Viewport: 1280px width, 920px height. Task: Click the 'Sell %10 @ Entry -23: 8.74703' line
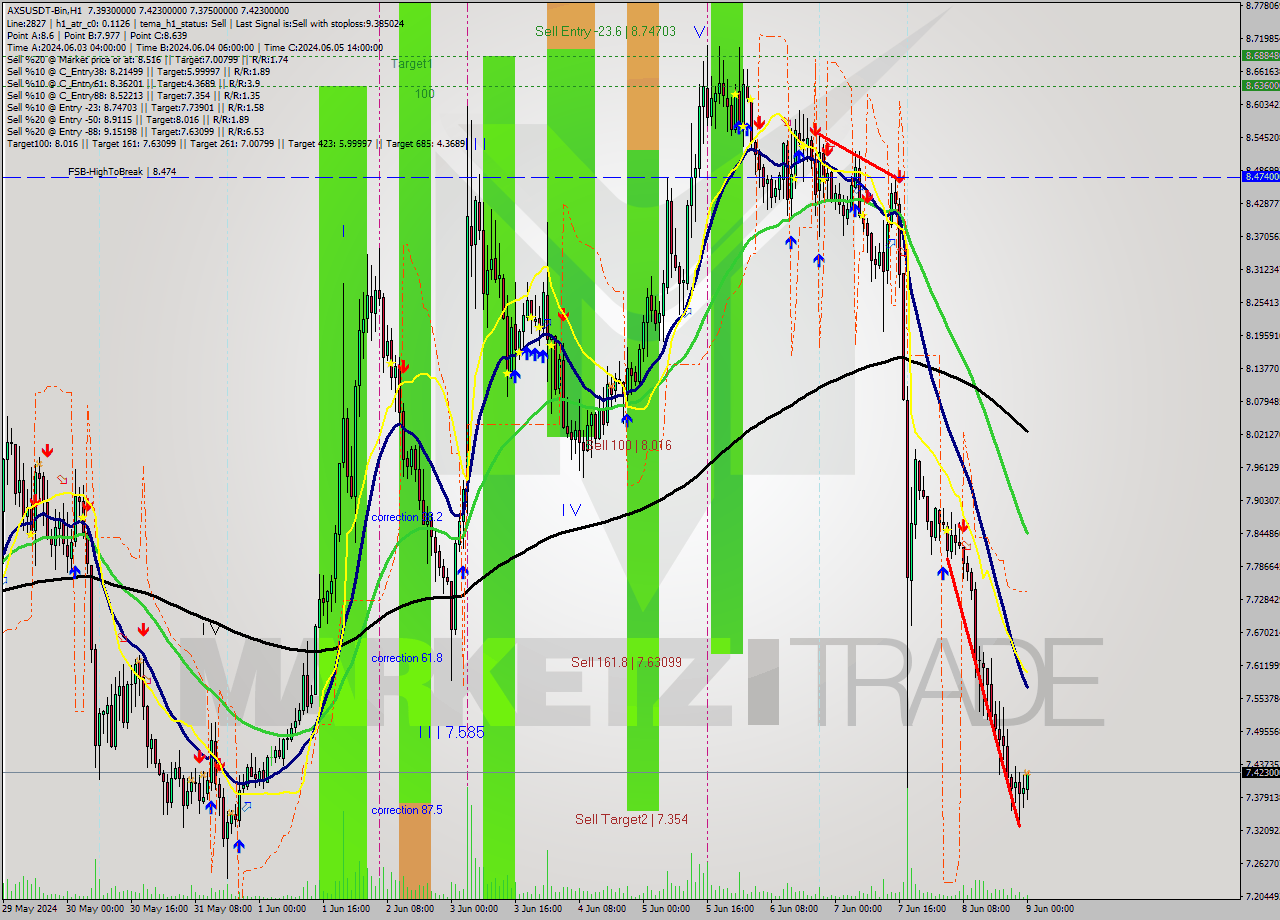pyautogui.click(x=135, y=107)
